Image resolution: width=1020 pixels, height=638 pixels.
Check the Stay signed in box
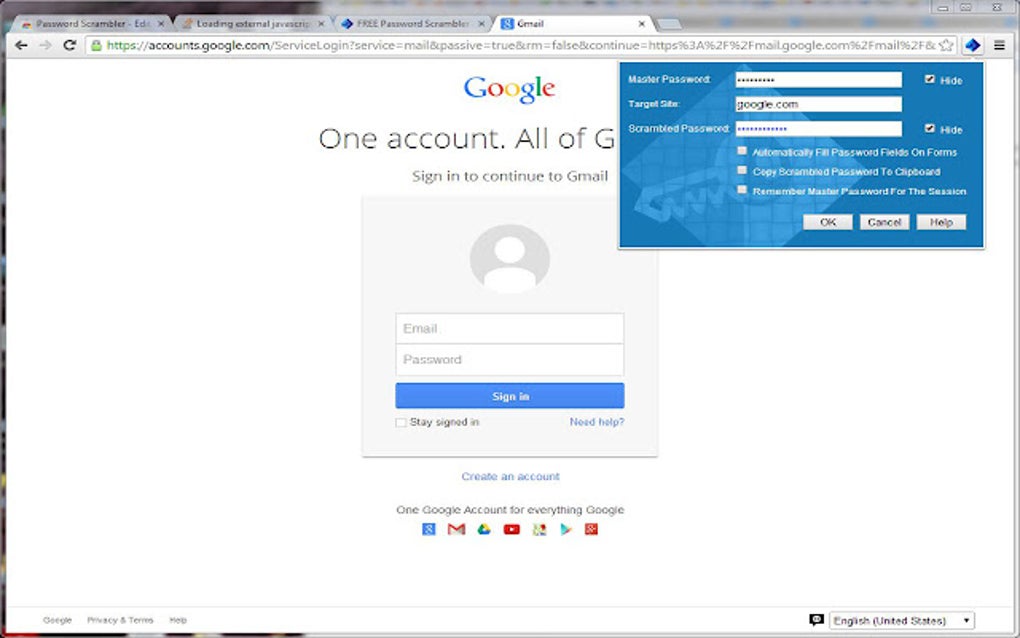(401, 423)
